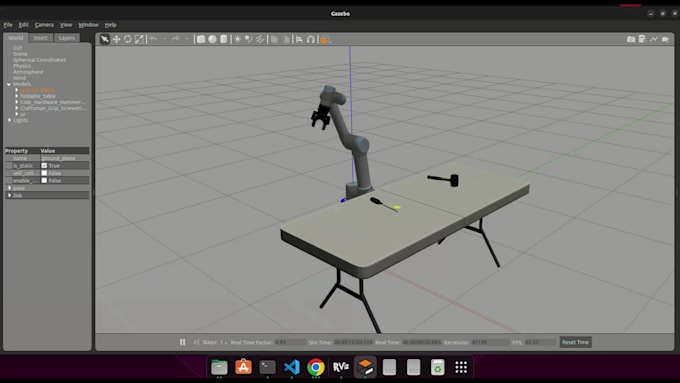
Task: Click the video record icon
Action: click(x=665, y=39)
